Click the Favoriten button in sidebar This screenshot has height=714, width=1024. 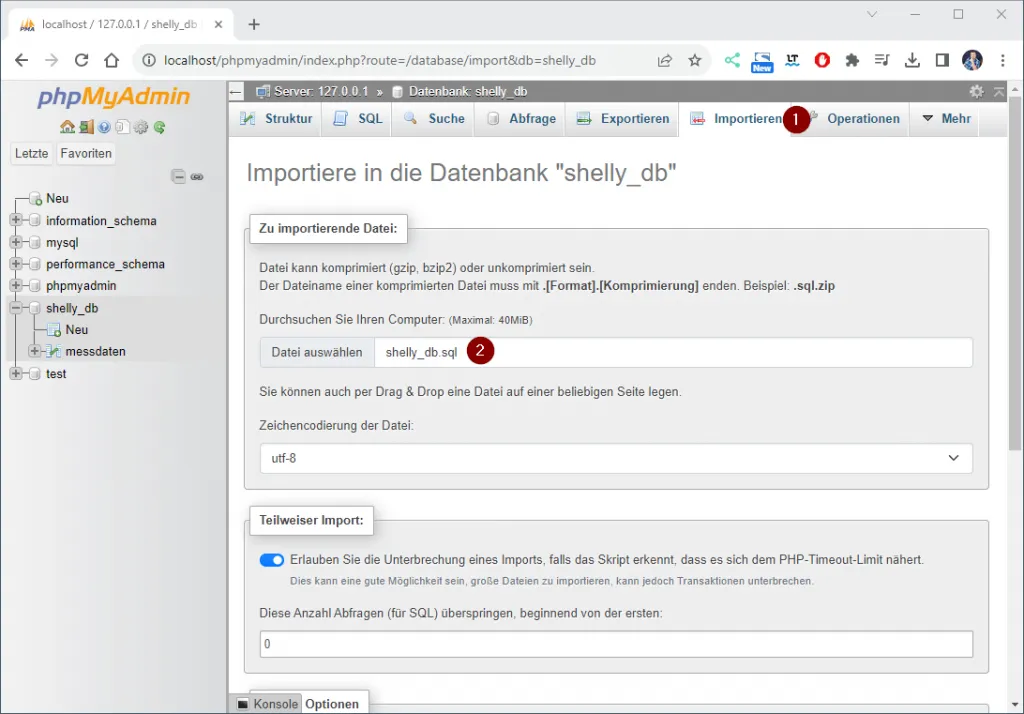[86, 153]
